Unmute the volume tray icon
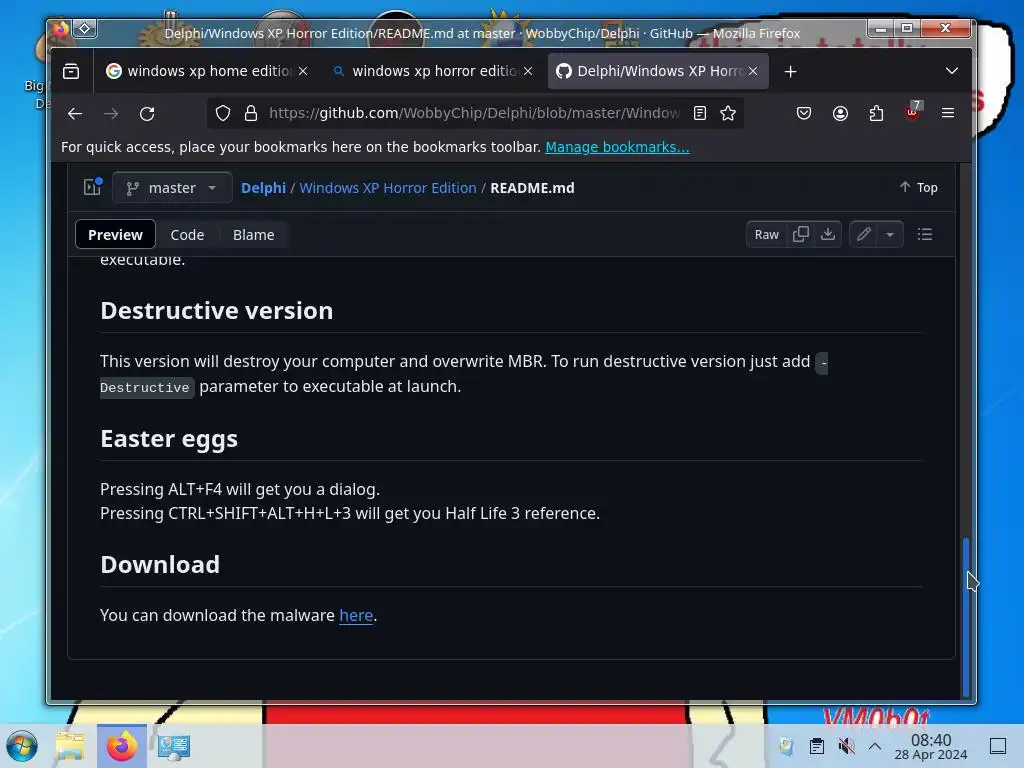The width and height of the screenshot is (1024, 768). tap(846, 746)
